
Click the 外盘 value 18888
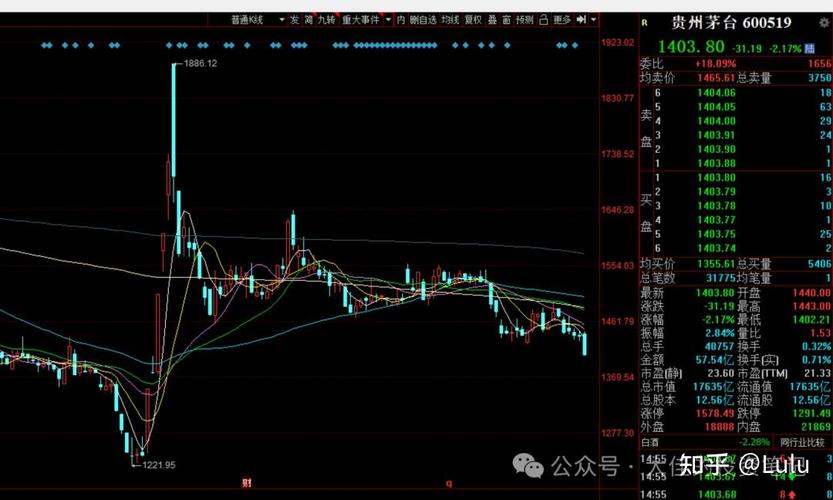(x=719, y=426)
